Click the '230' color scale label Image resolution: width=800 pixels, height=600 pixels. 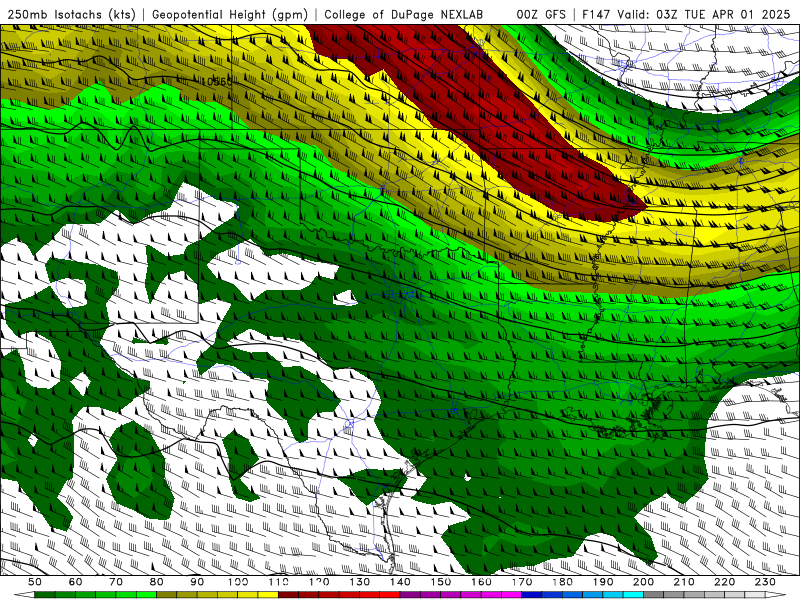point(765,582)
